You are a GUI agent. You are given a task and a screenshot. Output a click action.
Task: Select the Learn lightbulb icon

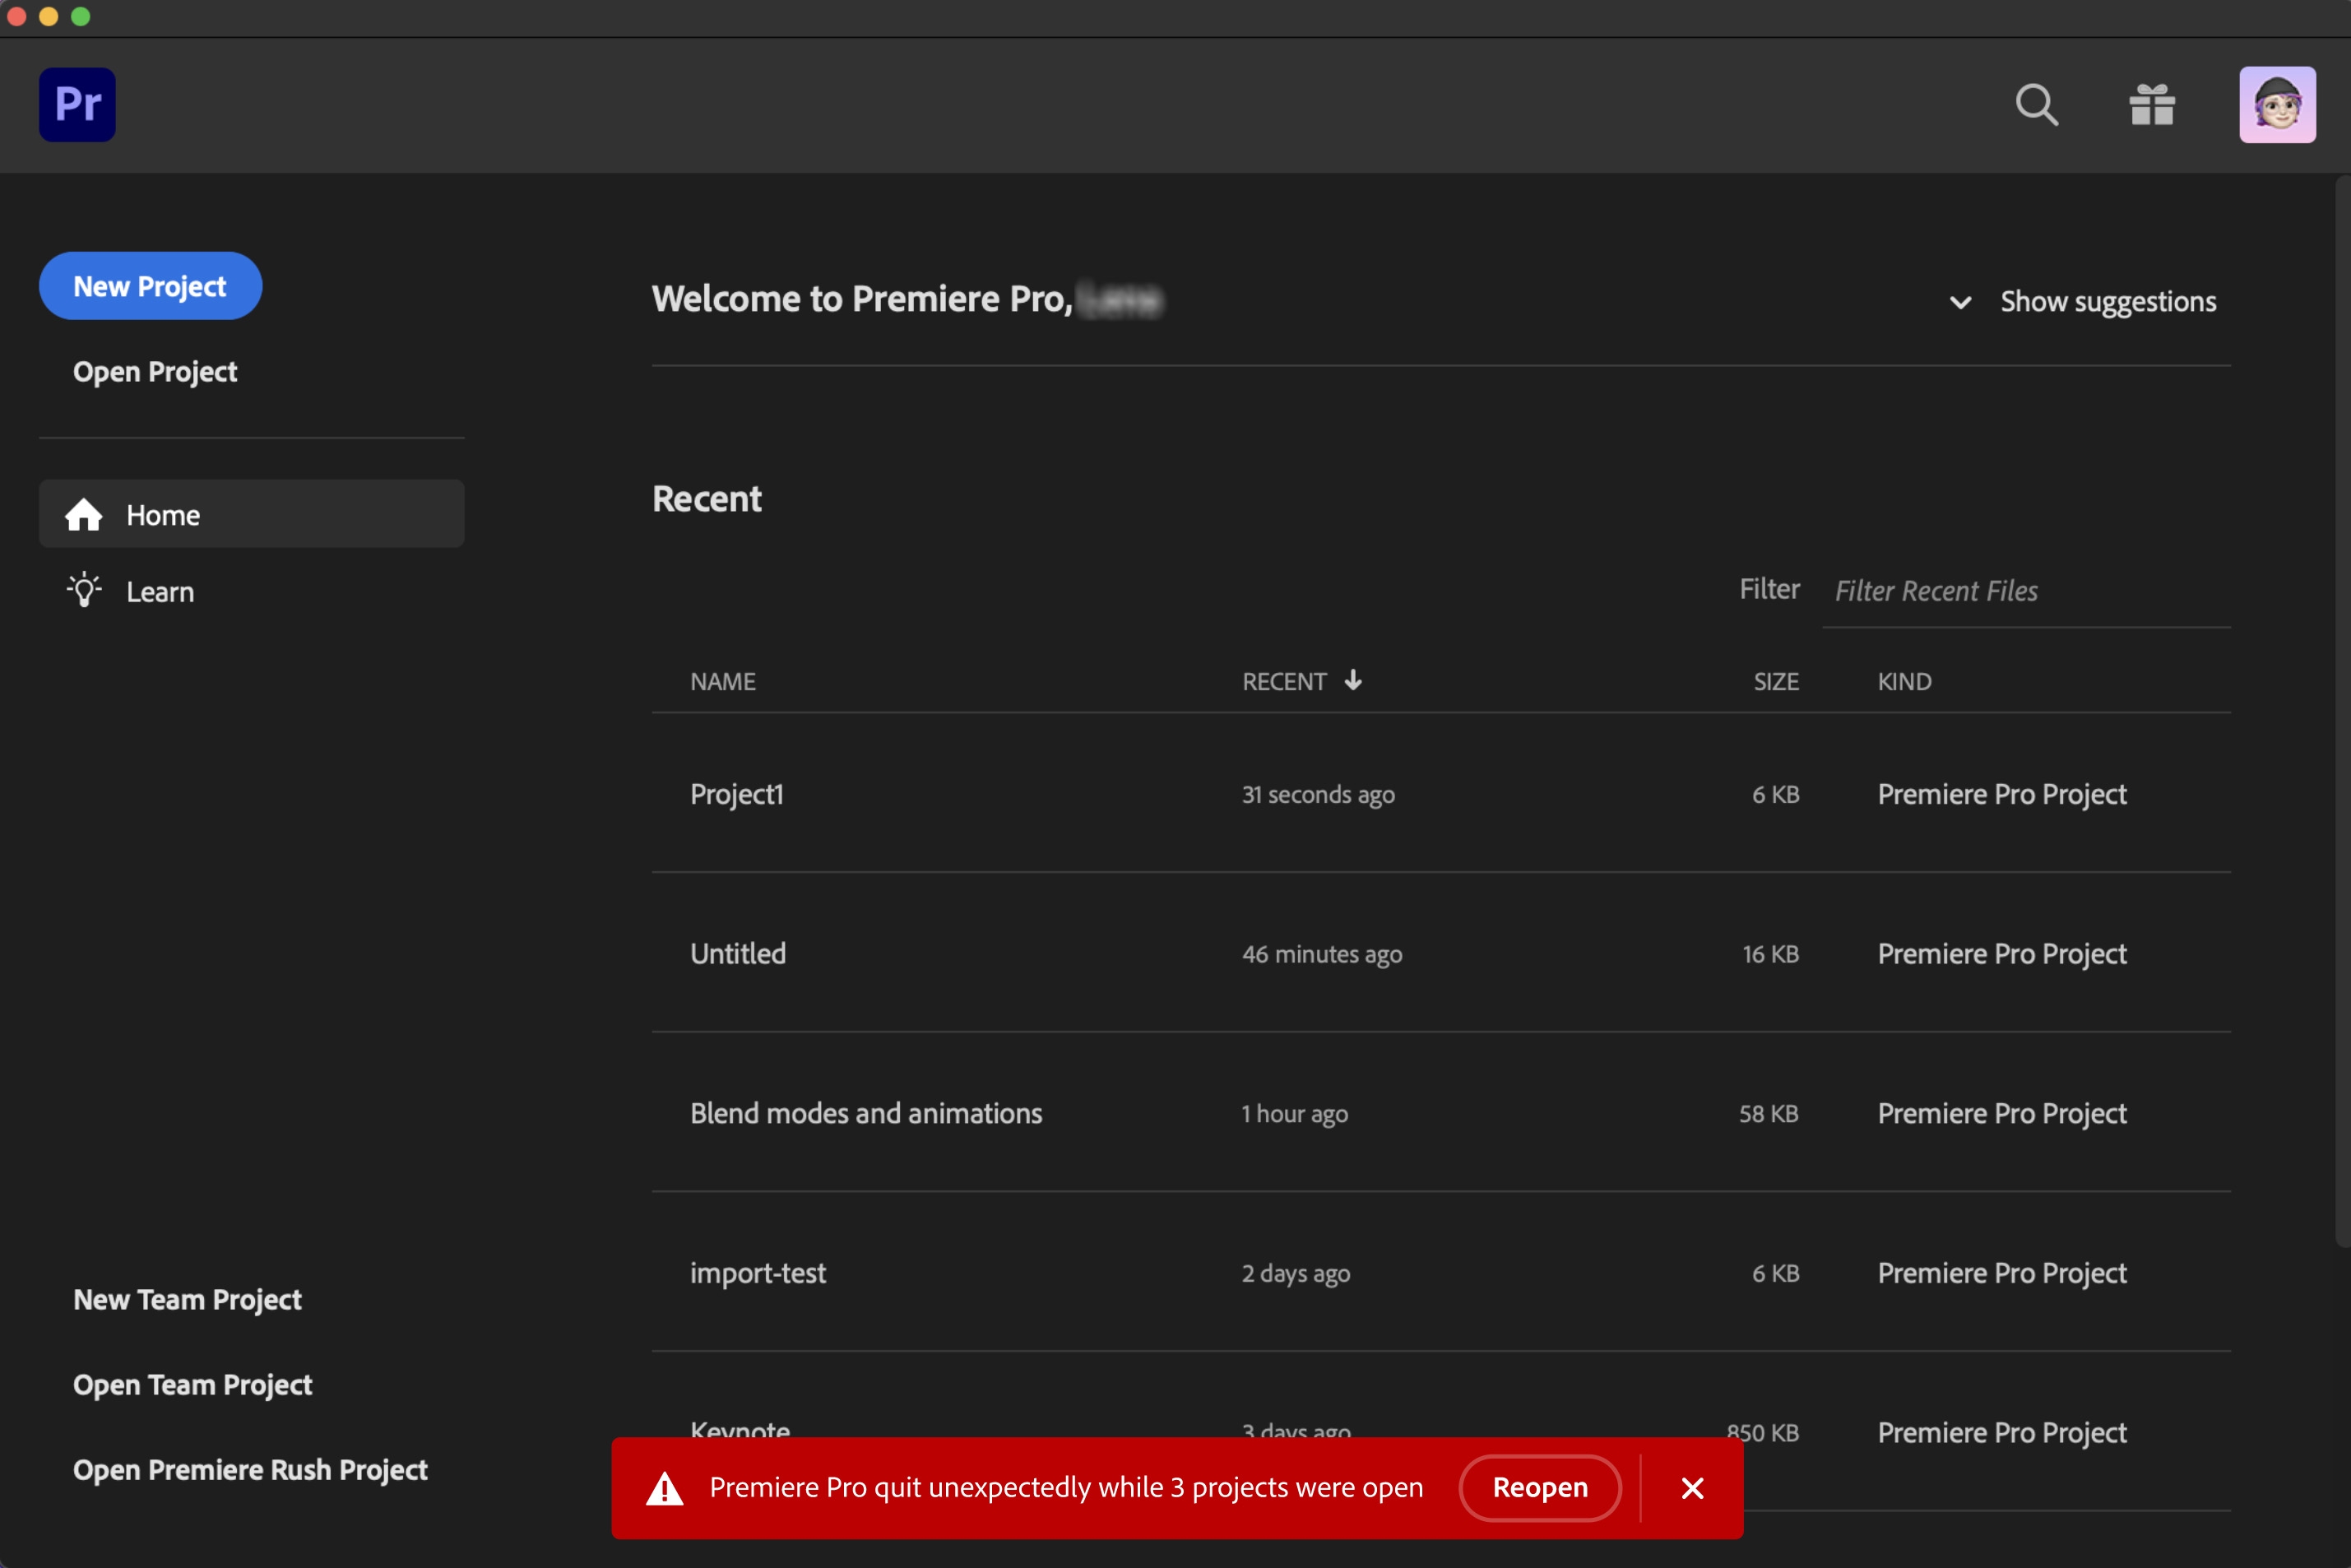click(x=84, y=591)
